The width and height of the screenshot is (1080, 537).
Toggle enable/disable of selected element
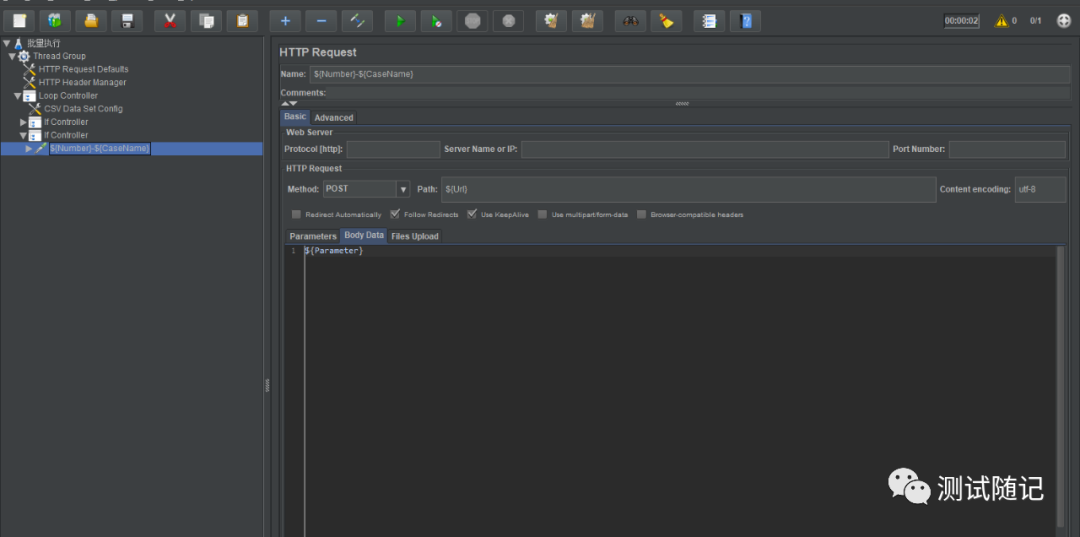point(357,21)
